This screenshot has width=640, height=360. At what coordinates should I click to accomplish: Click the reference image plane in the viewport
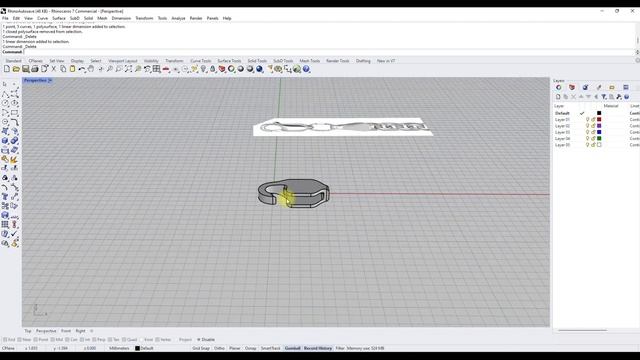coord(342,127)
